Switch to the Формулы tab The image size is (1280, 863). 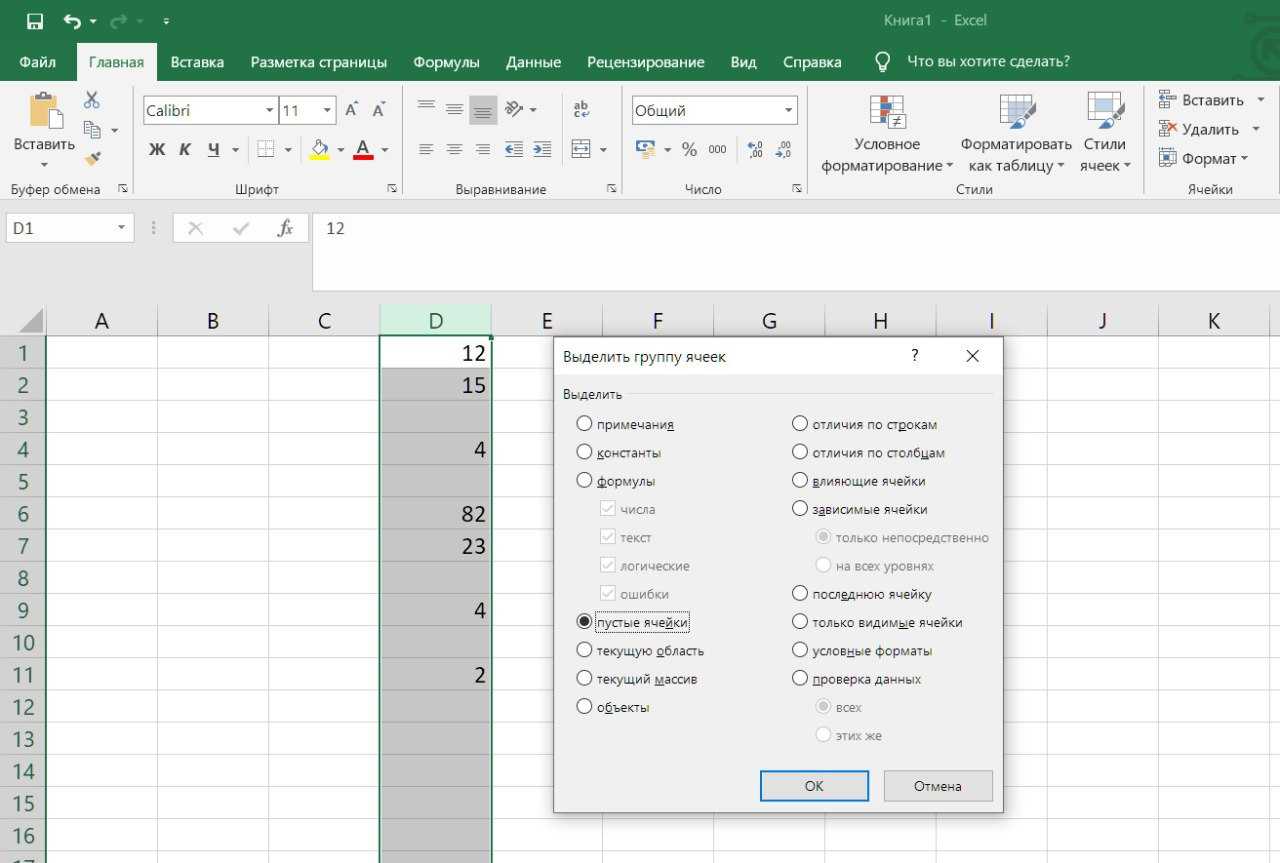[446, 62]
